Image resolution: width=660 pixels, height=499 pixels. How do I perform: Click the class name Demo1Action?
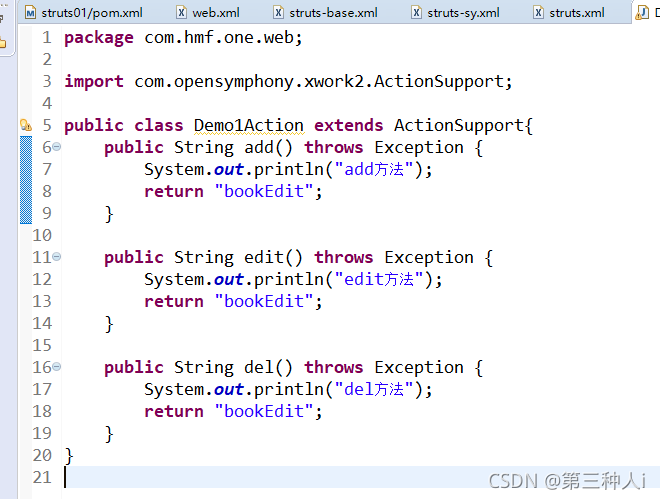coord(249,125)
